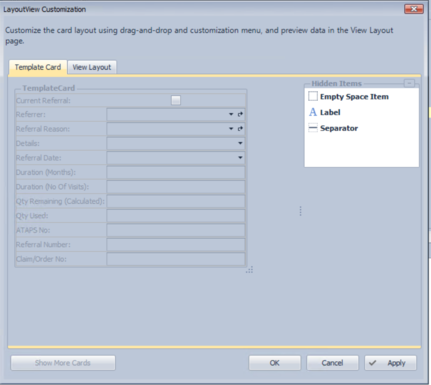Click the card resize grip icon
This screenshot has width=431, height=385.
click(250, 270)
